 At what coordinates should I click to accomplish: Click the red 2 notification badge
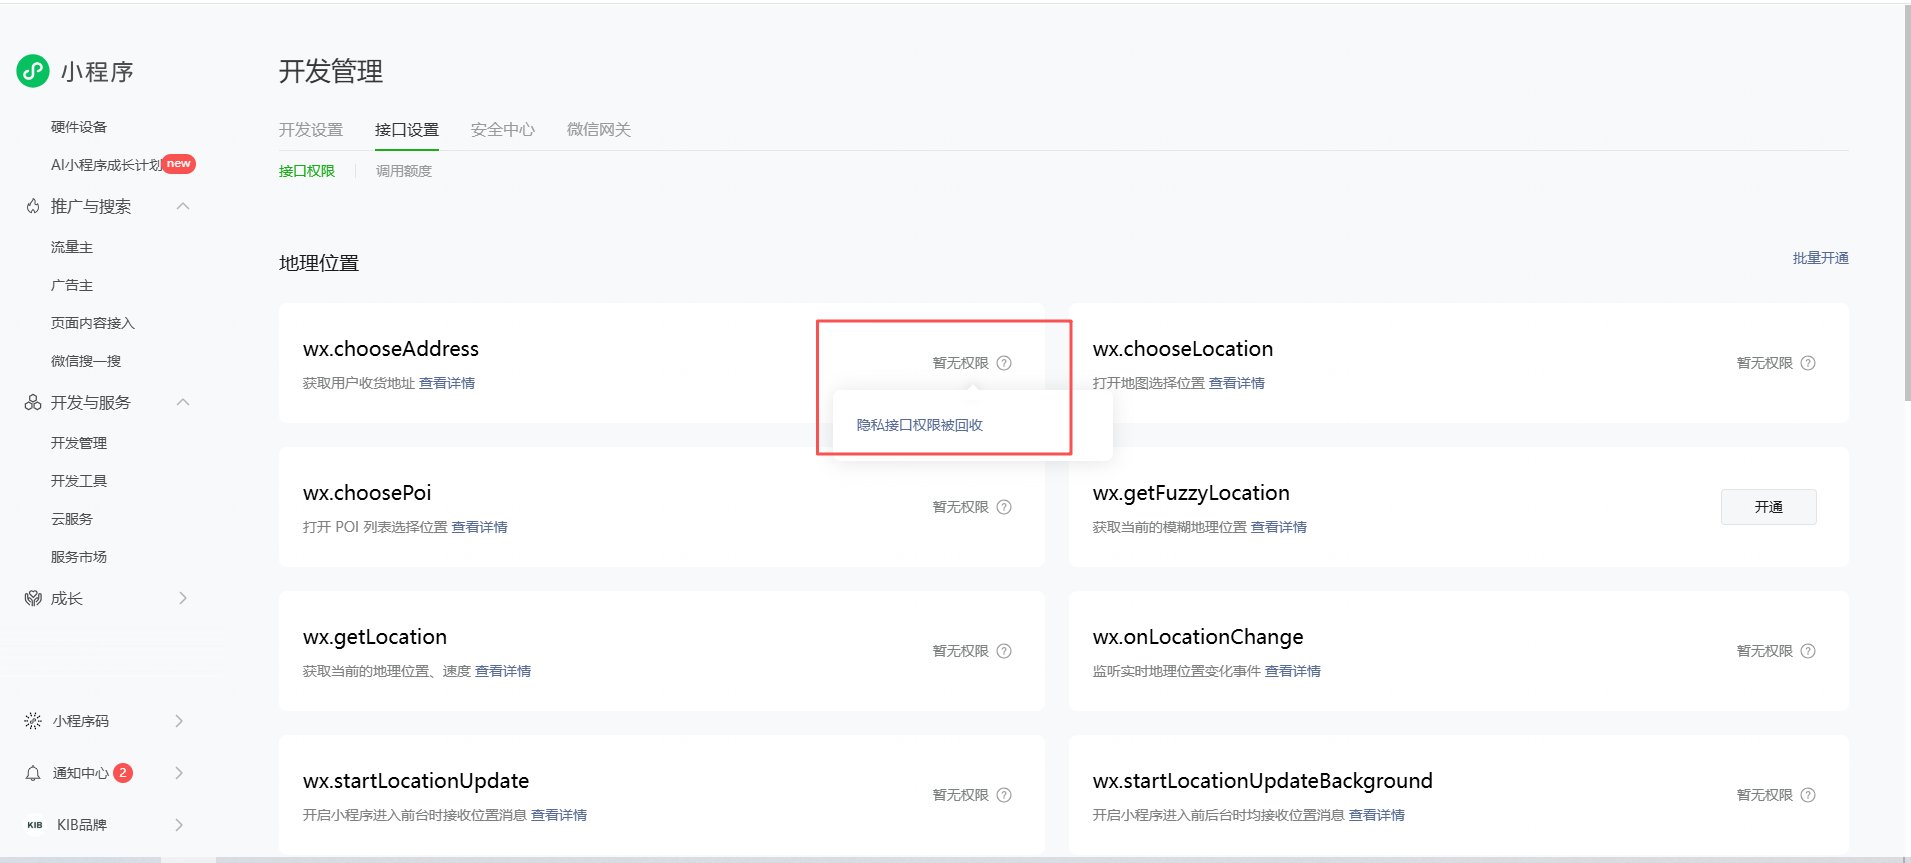(123, 772)
